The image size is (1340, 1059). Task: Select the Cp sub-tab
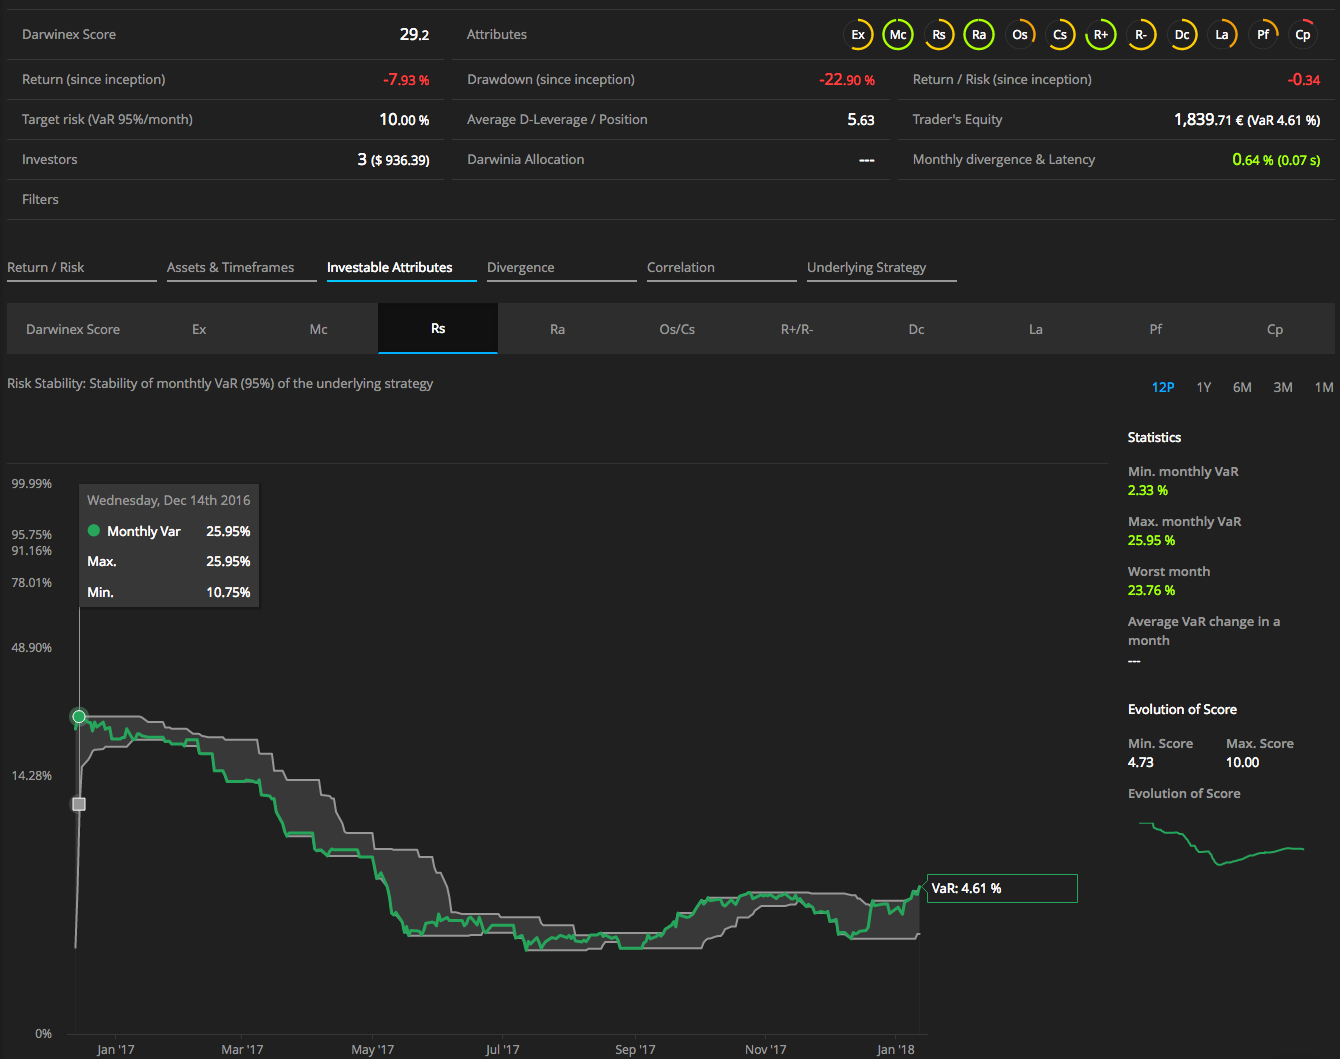[1275, 329]
